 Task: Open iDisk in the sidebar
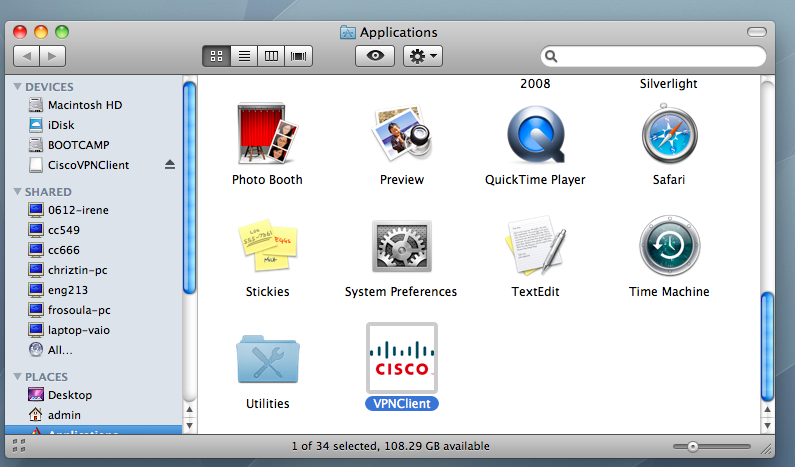[x=52, y=125]
